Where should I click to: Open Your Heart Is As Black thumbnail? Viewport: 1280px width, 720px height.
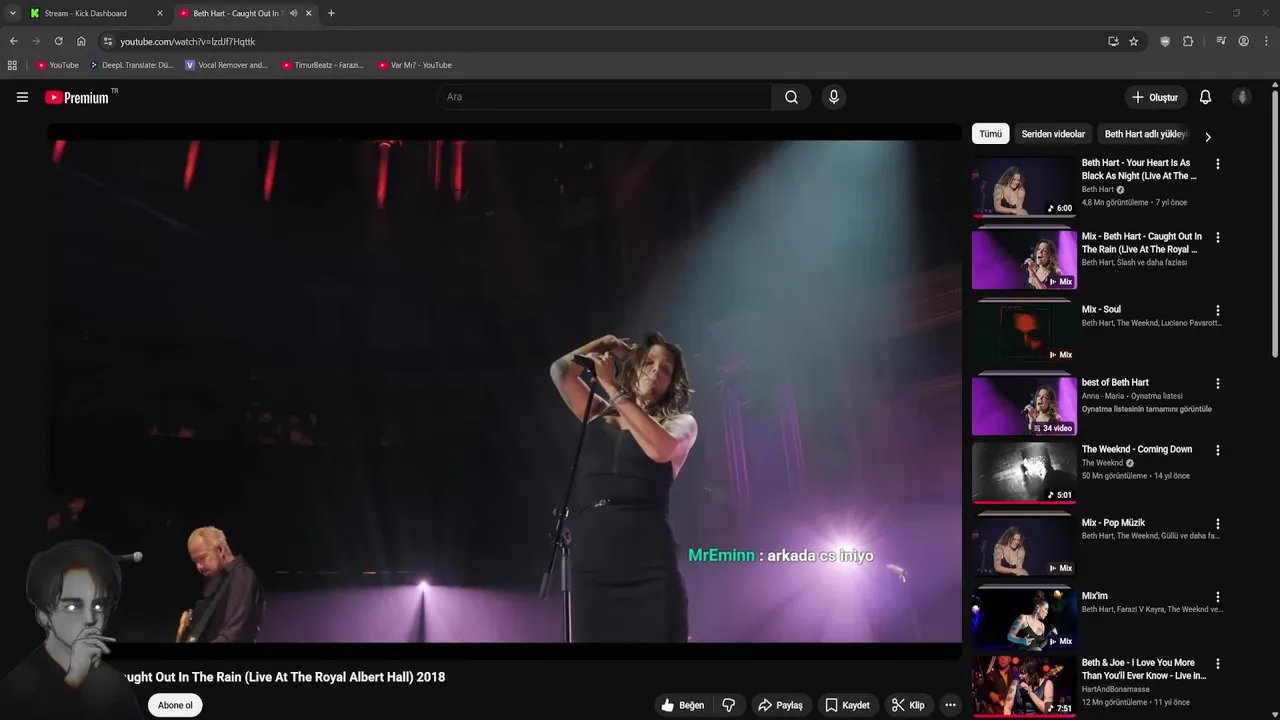pyautogui.click(x=1024, y=186)
